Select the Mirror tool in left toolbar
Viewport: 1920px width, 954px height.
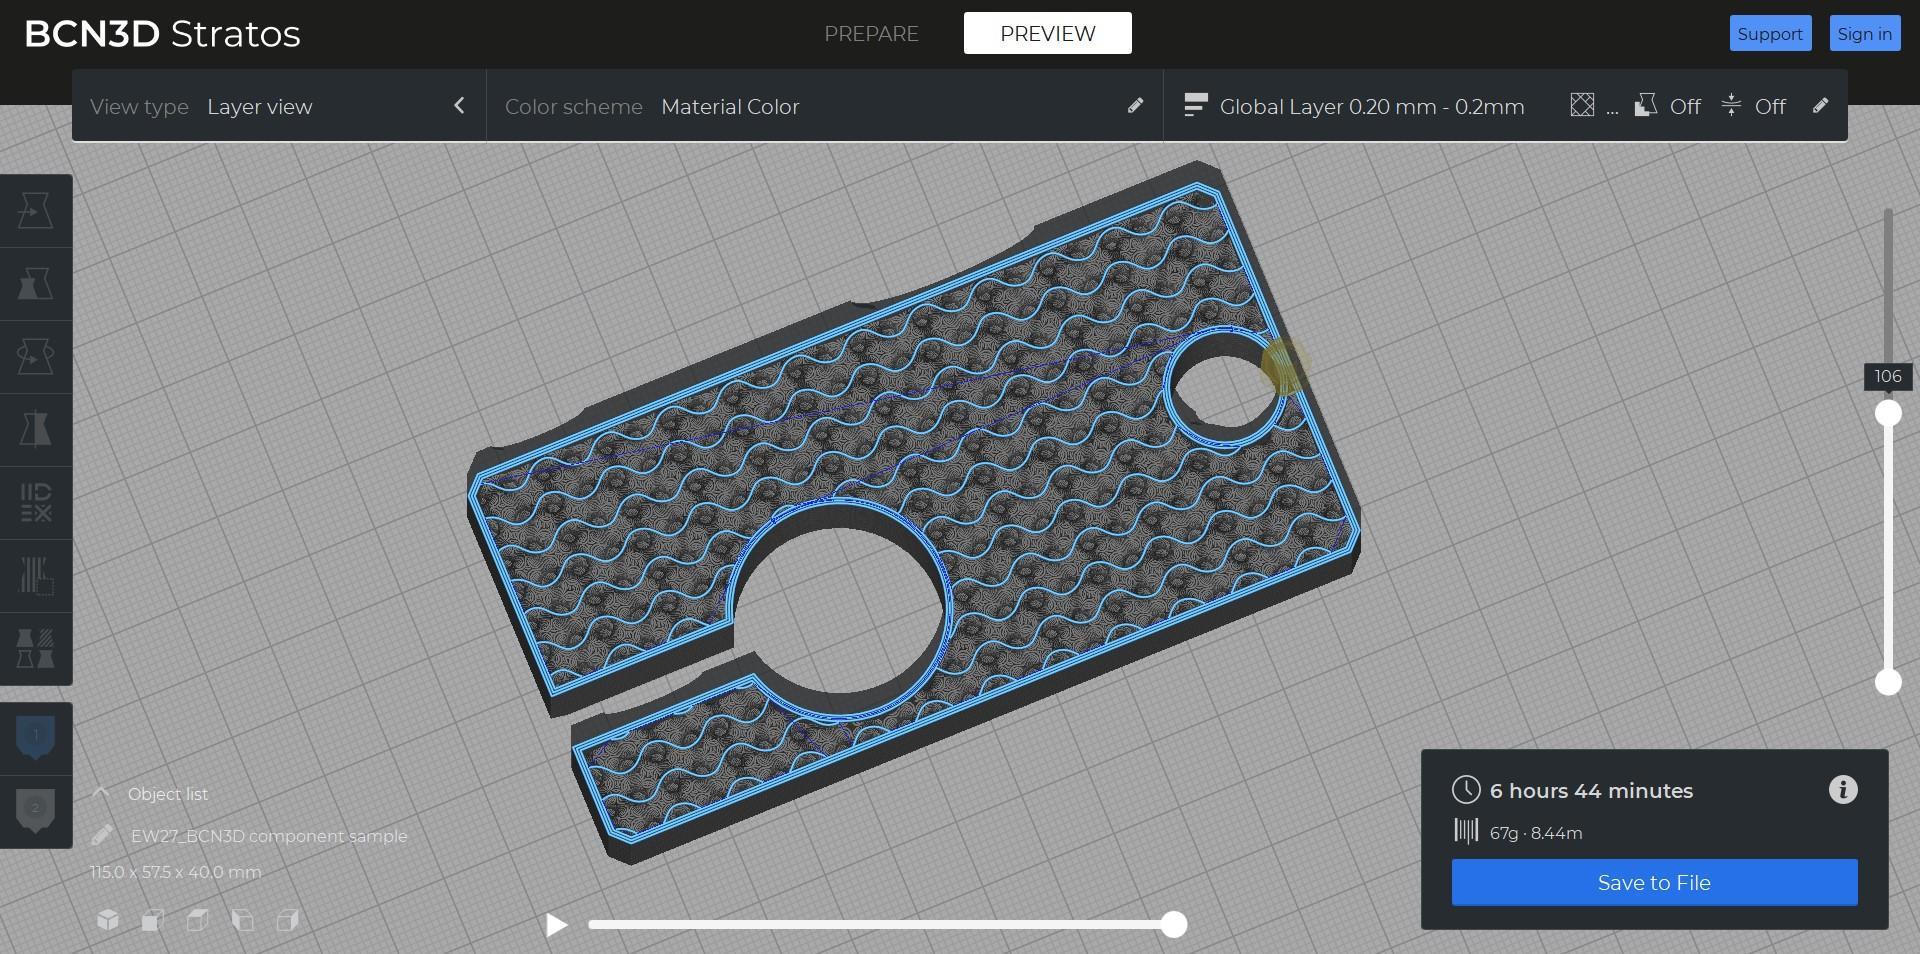pos(36,430)
